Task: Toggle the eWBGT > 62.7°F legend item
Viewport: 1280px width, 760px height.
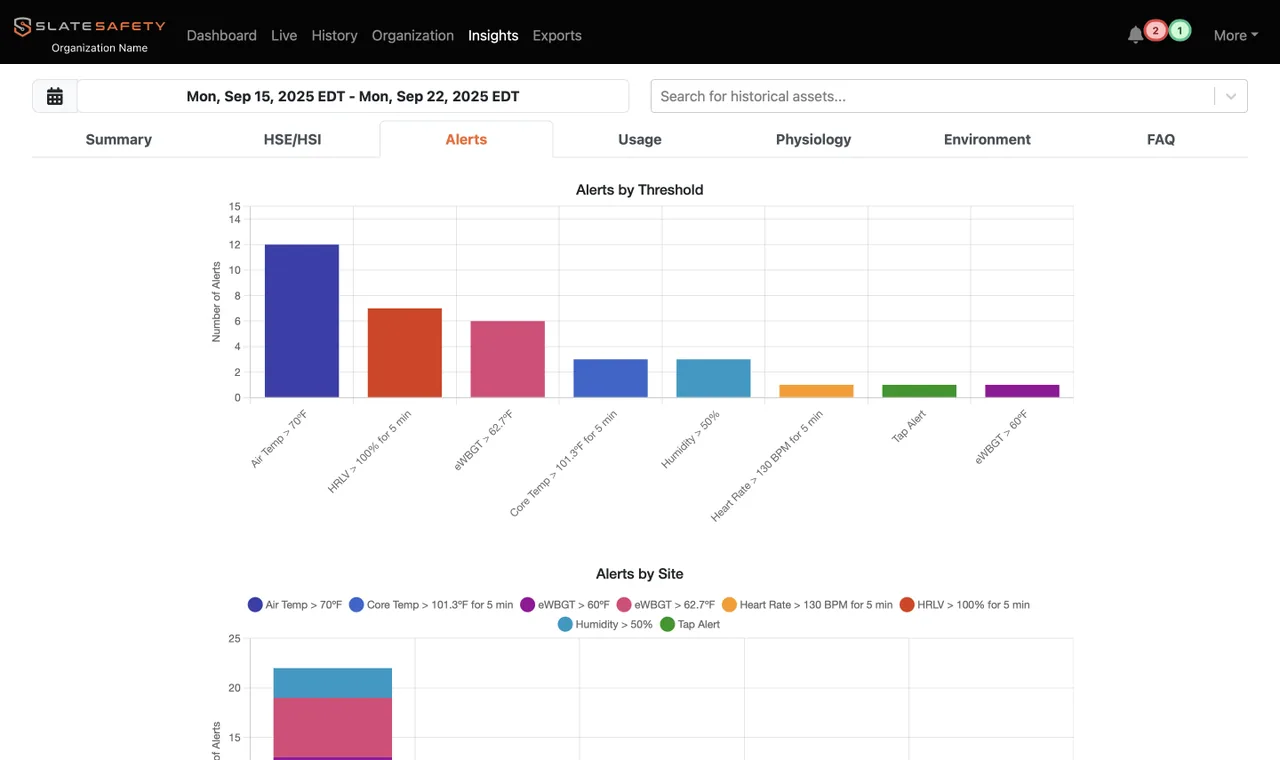Action: (666, 604)
